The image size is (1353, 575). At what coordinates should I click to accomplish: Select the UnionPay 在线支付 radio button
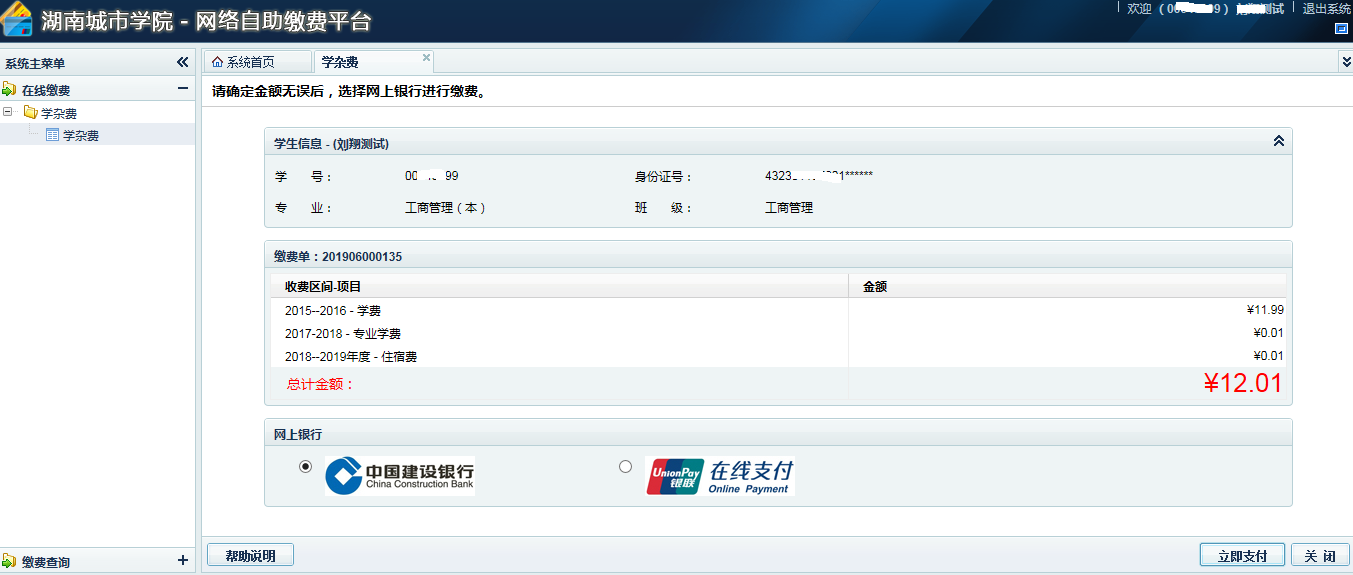(x=626, y=466)
